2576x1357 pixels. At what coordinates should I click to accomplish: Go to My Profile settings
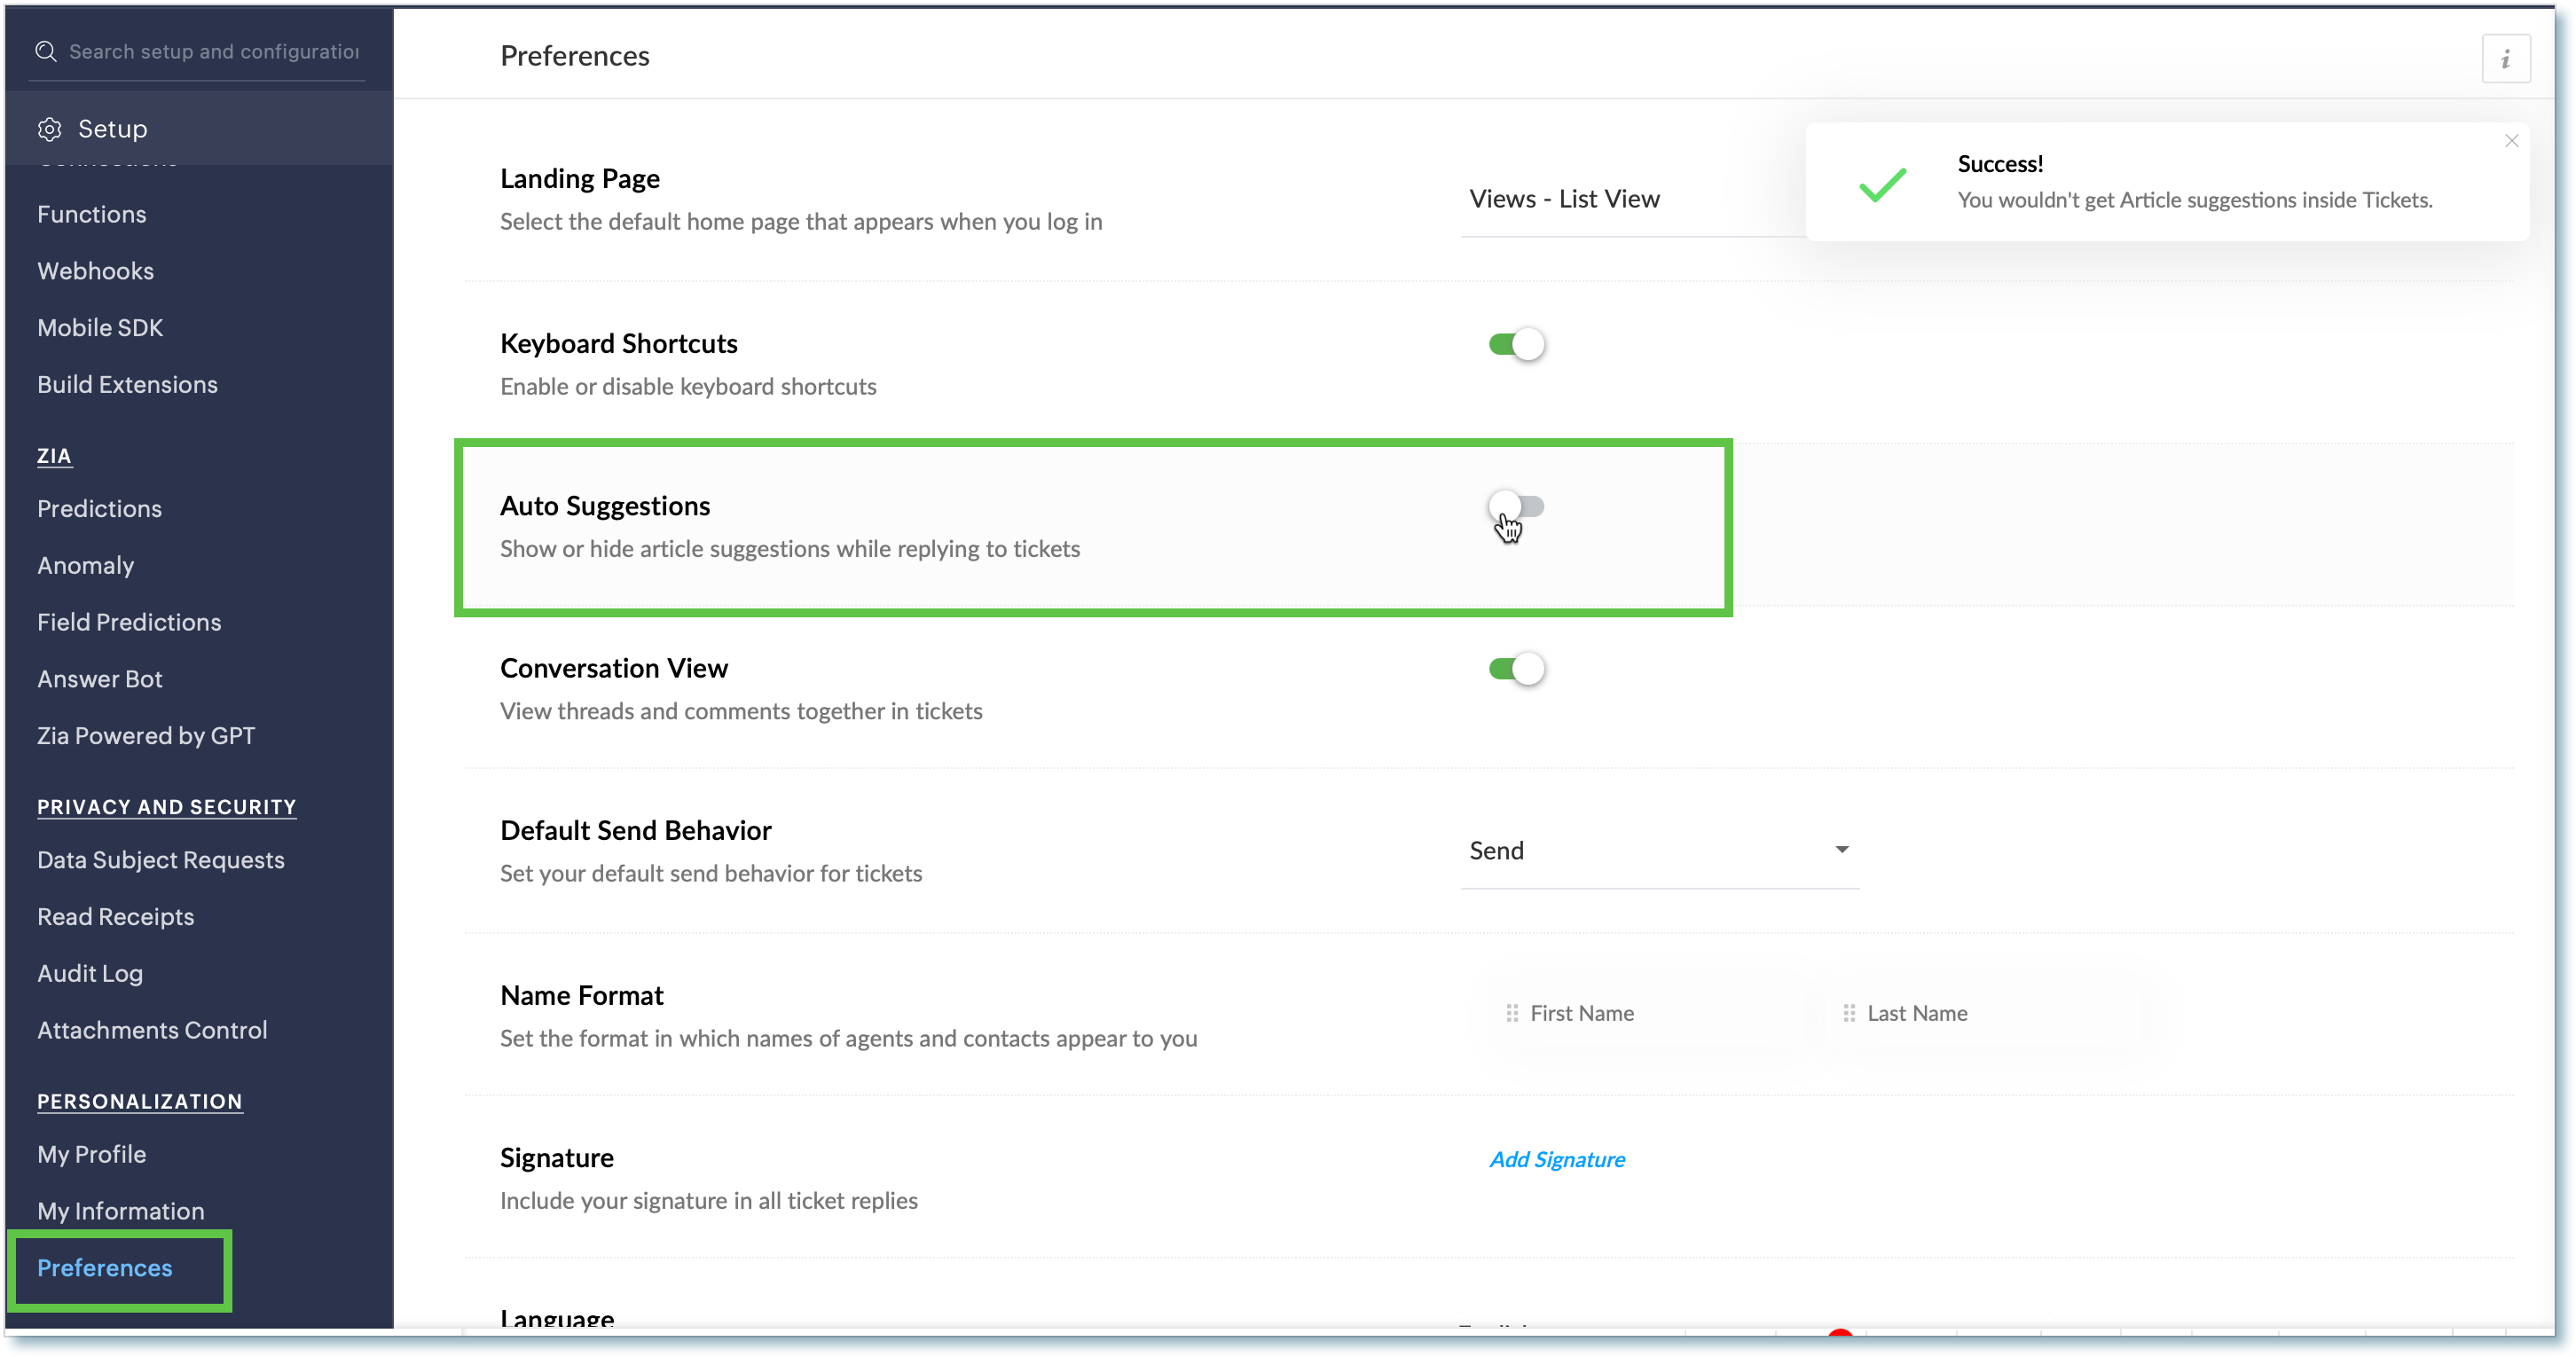pos(92,1154)
